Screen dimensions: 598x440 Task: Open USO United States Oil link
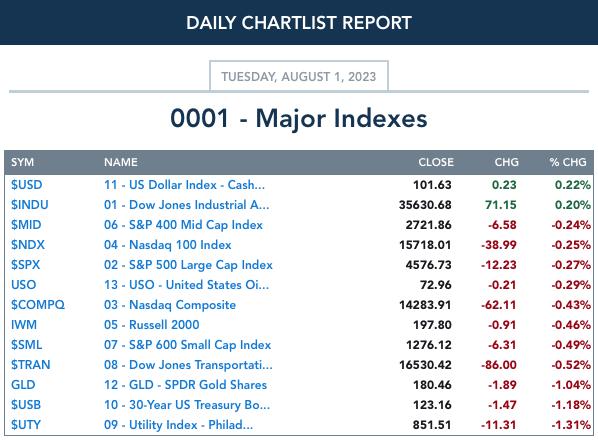coord(186,285)
